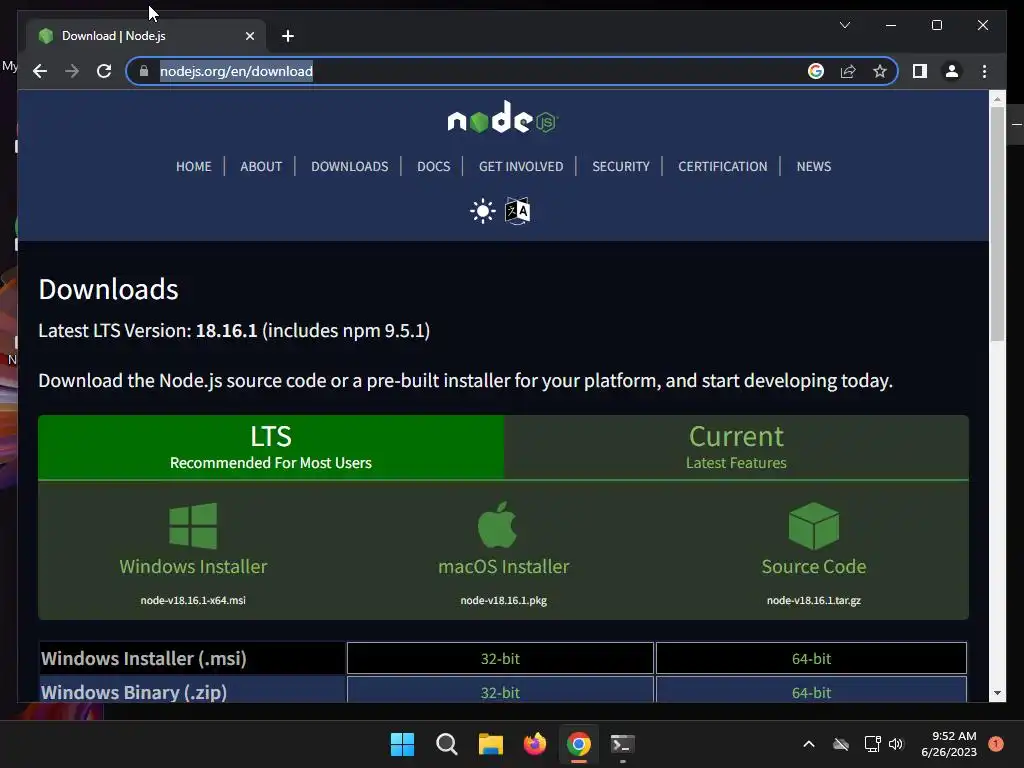Go back with browser back arrow
This screenshot has height=768, width=1024.
click(x=40, y=71)
